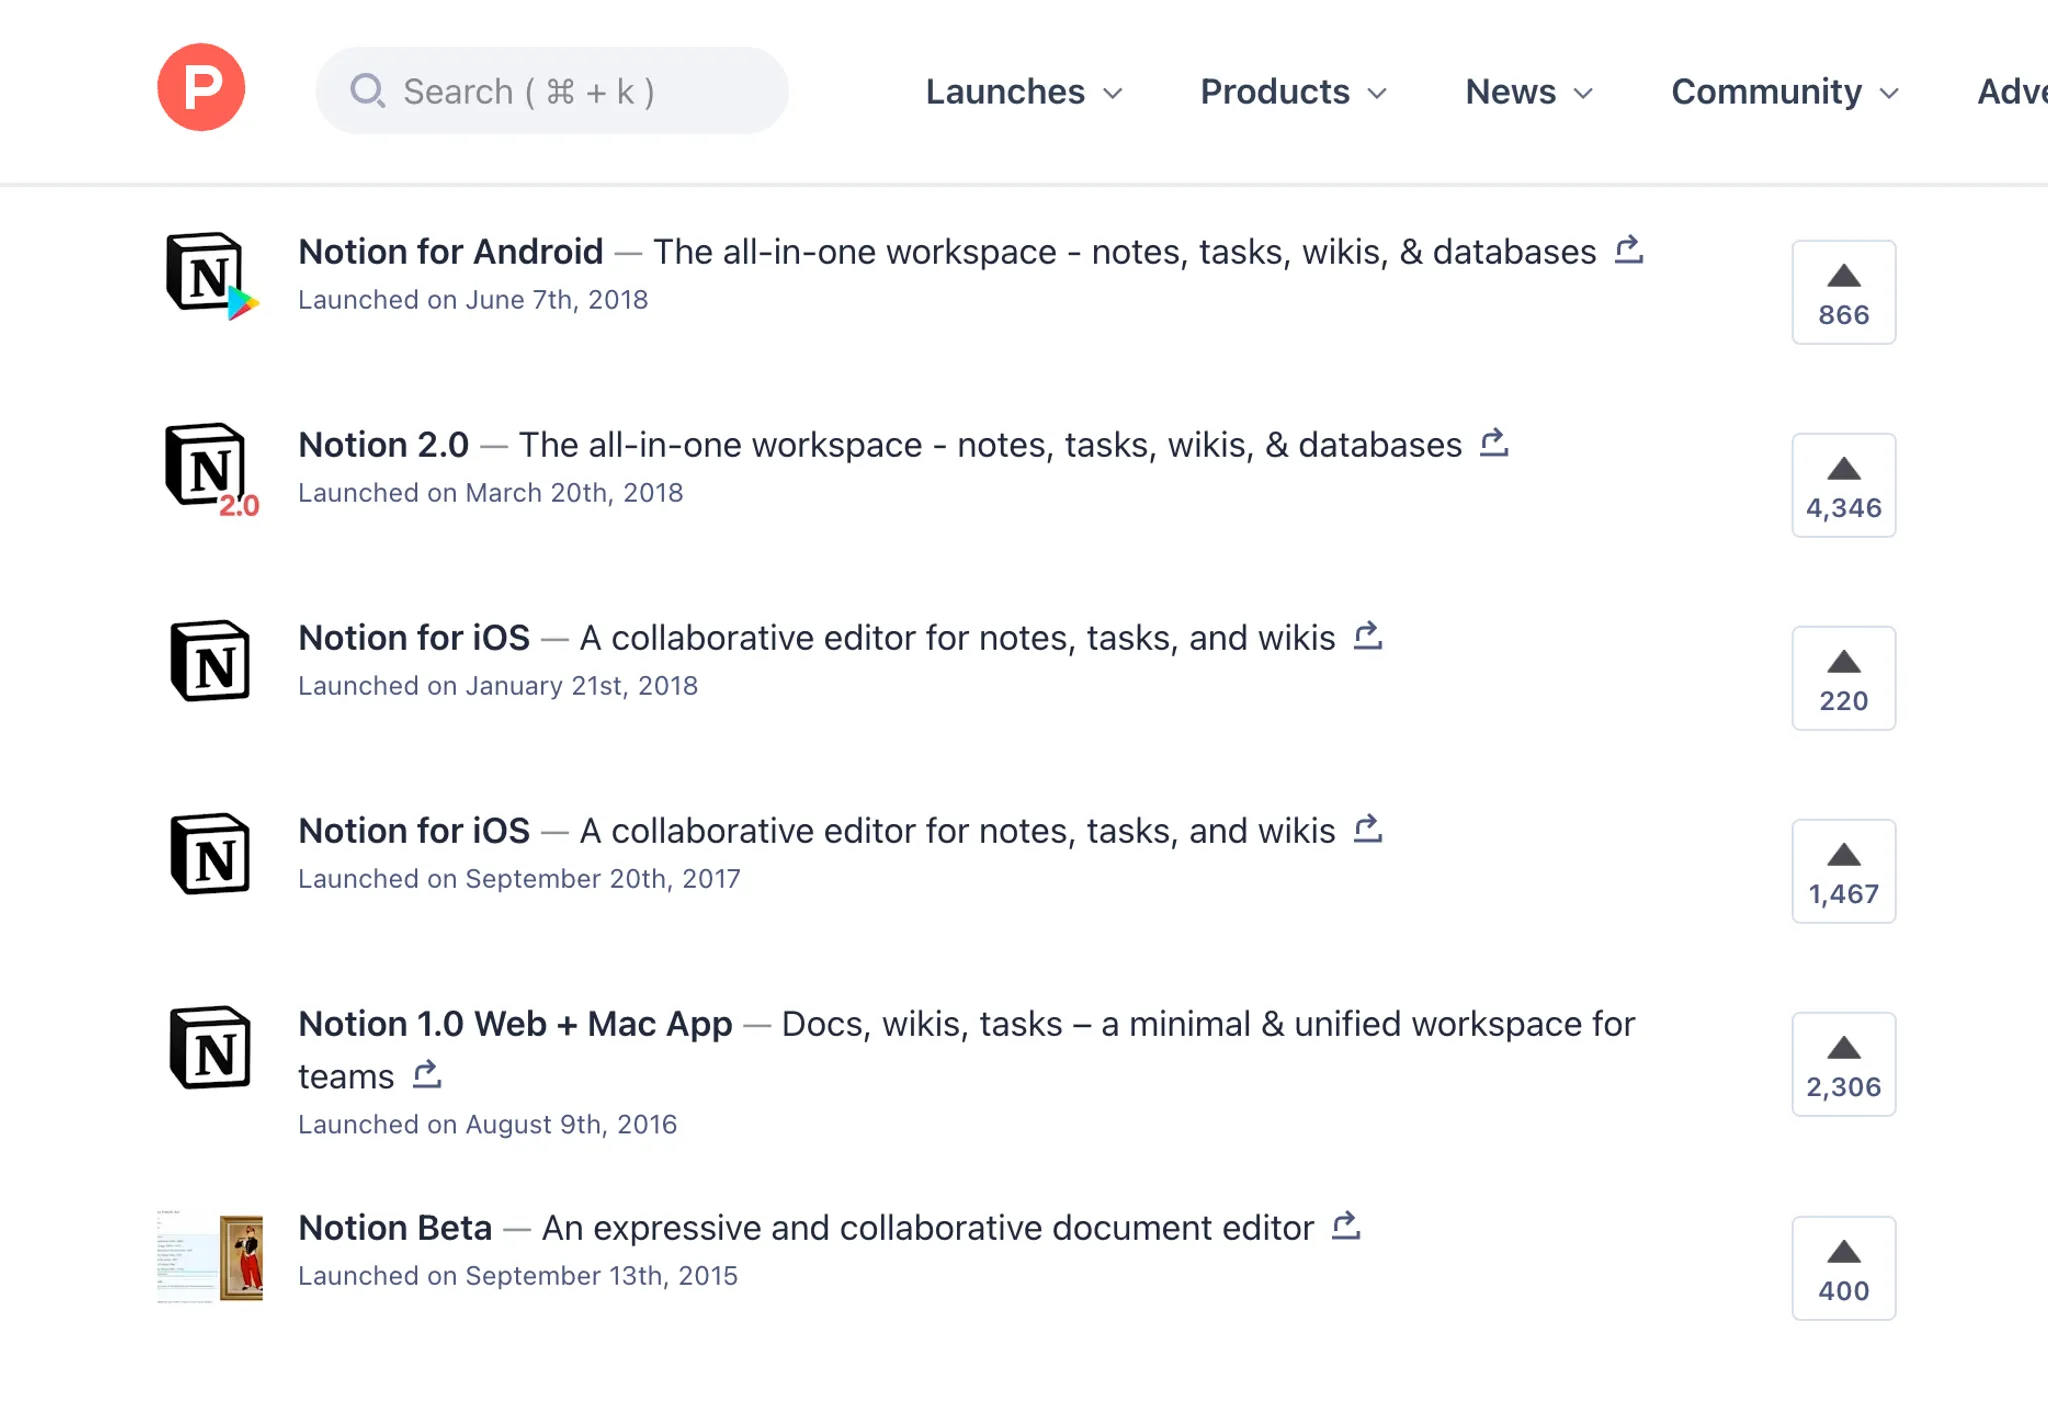This screenshot has height=1406, width=2048.
Task: Upvote the Notion 1.0 Web + Mac App launch
Action: click(1842, 1064)
